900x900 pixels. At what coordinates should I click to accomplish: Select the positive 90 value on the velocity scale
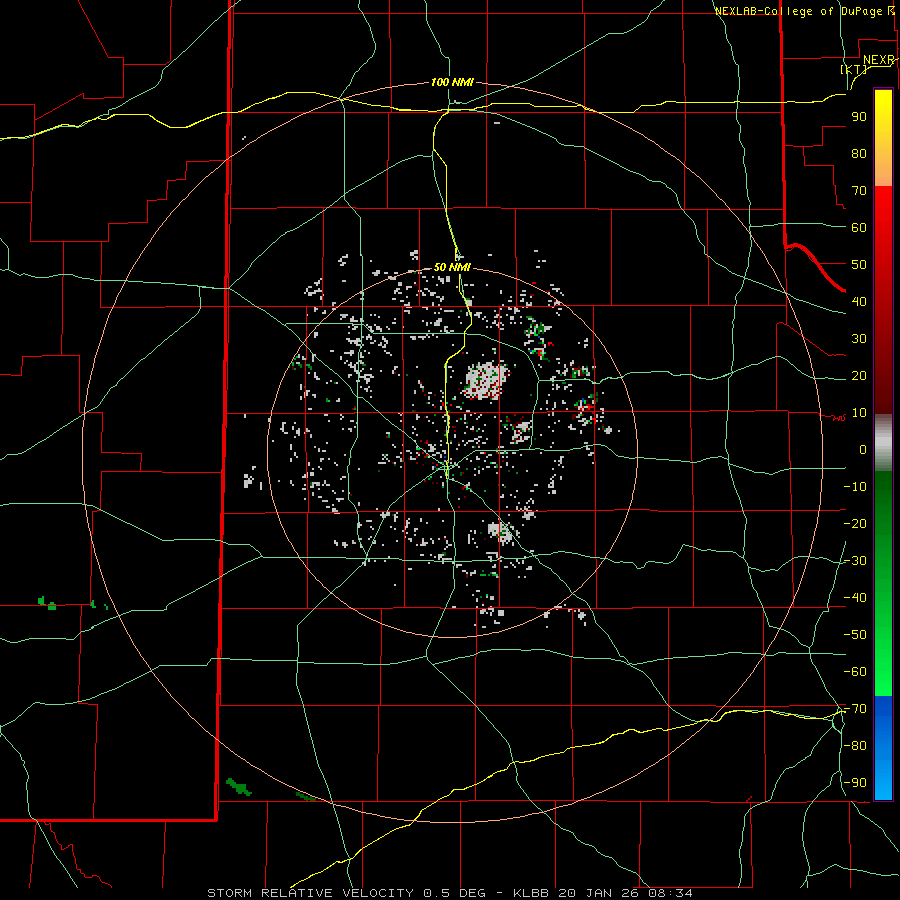tap(859, 117)
